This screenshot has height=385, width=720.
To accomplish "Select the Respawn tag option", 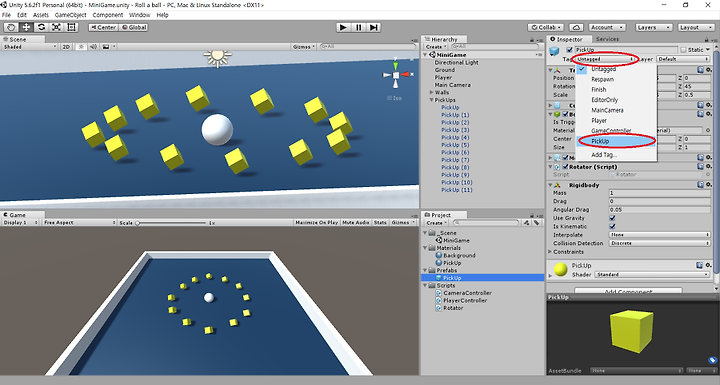I will (x=616, y=79).
